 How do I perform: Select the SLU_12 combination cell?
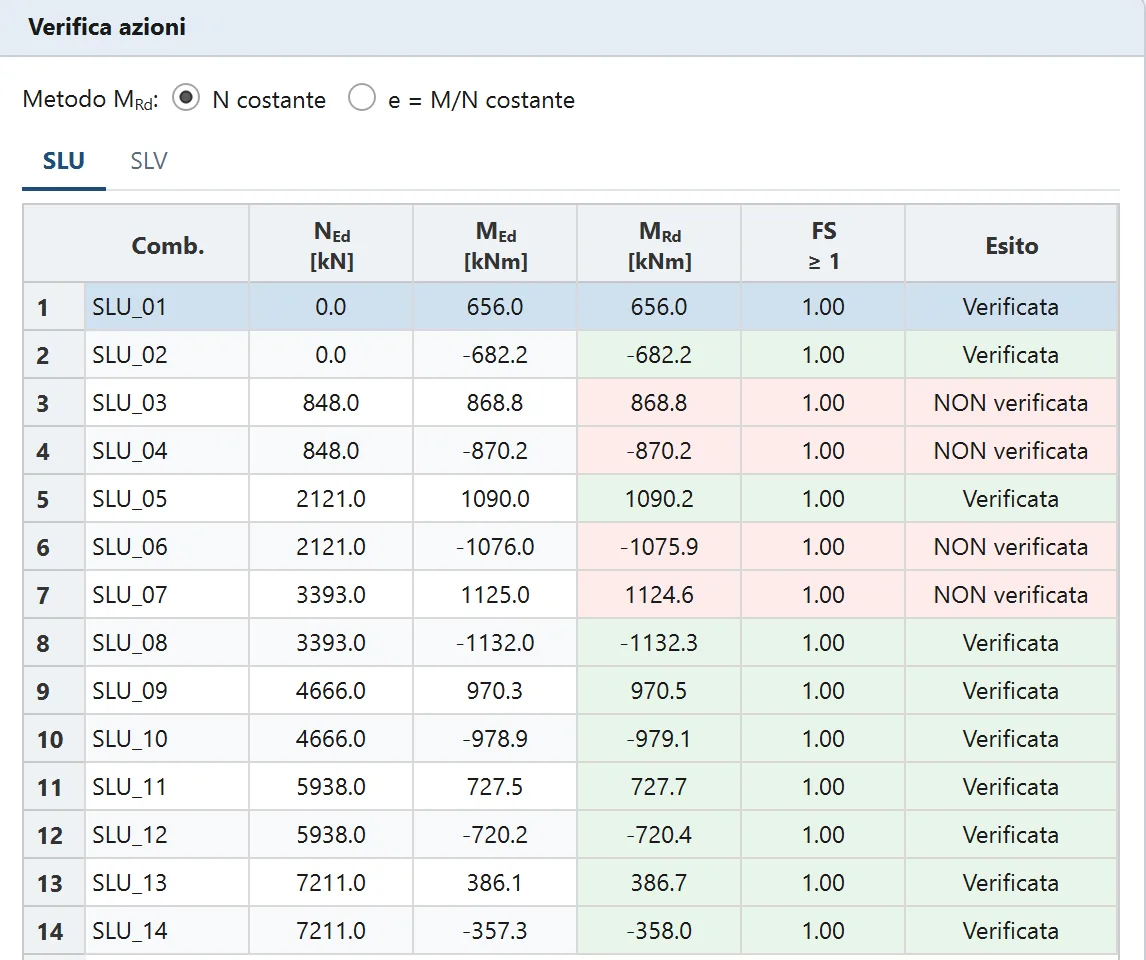click(167, 835)
